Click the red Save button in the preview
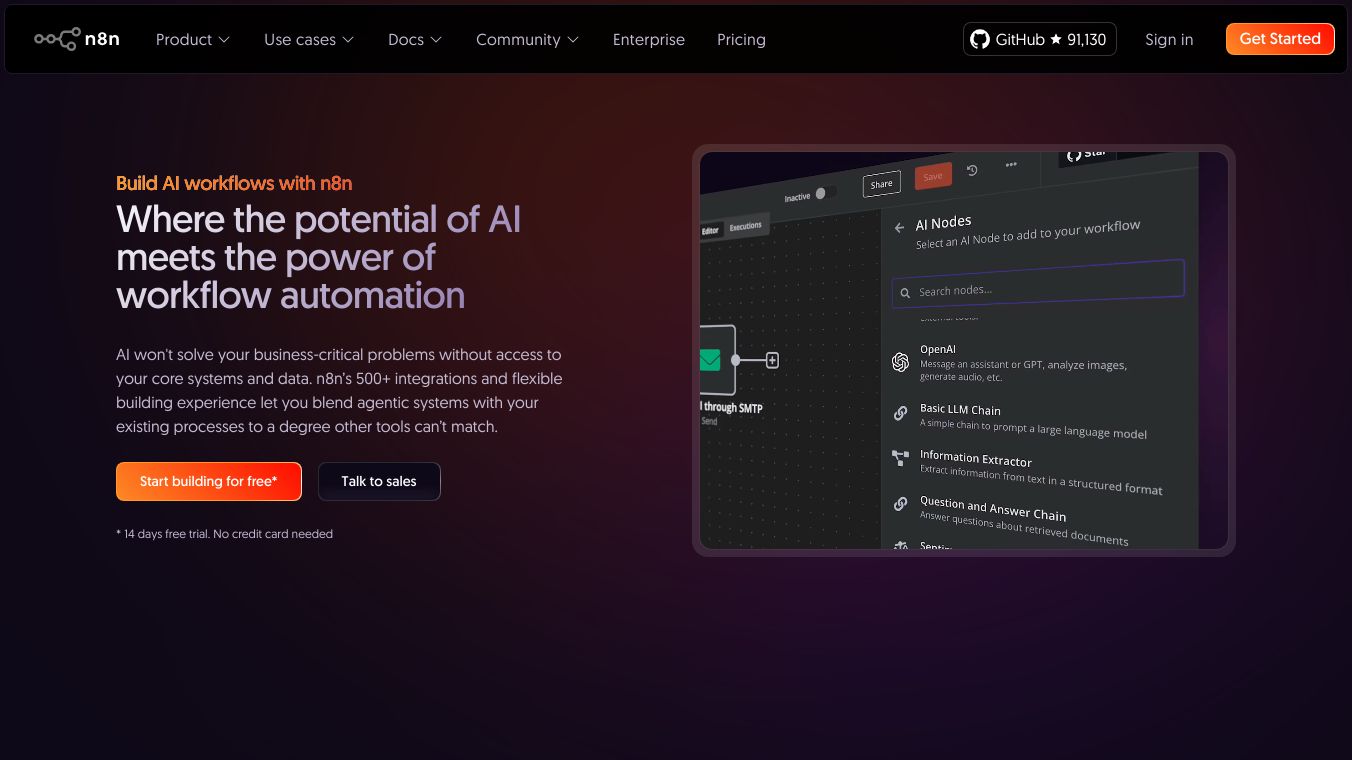This screenshot has height=760, width=1352. (x=933, y=176)
